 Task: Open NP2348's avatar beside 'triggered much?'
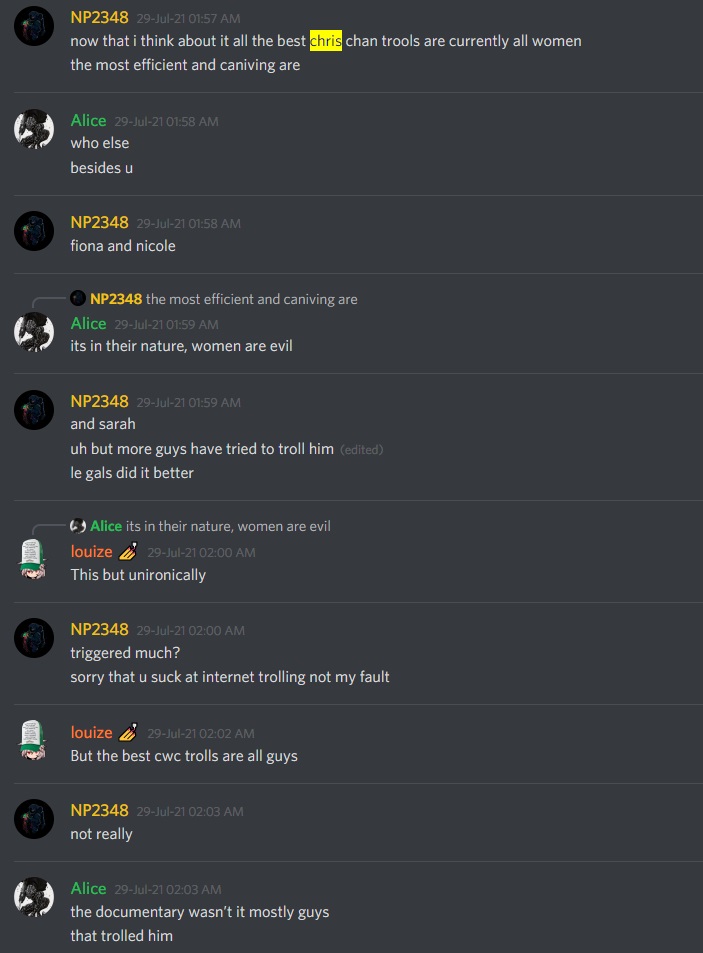[34, 638]
